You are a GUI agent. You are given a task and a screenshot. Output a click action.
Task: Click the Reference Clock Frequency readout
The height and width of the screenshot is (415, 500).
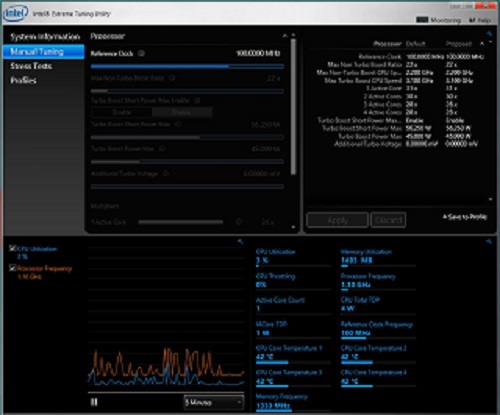click(x=378, y=329)
